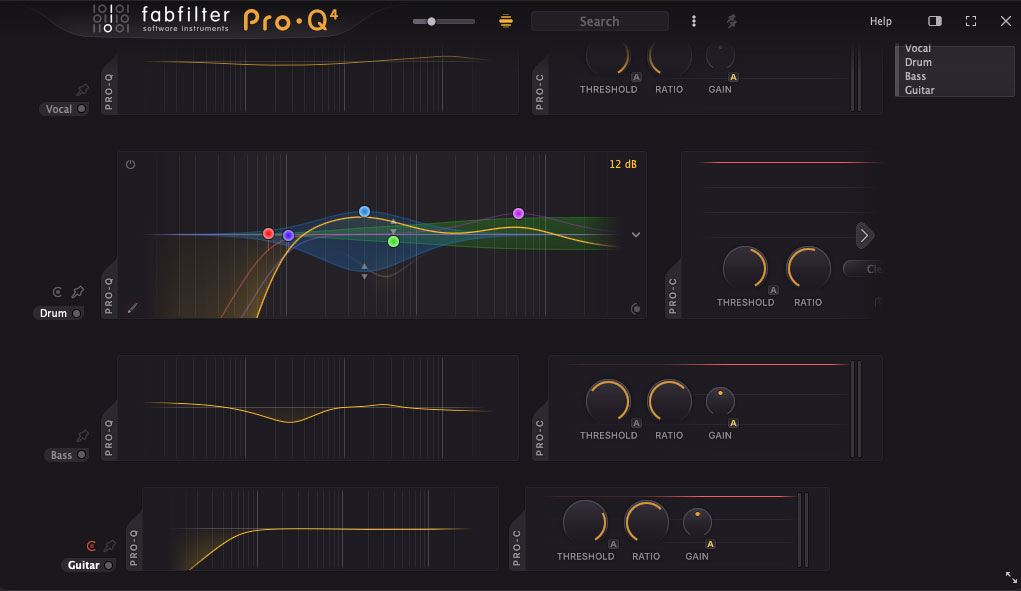Select the blue EQ band node
Screen dimensions: 1021x591
coord(365,212)
